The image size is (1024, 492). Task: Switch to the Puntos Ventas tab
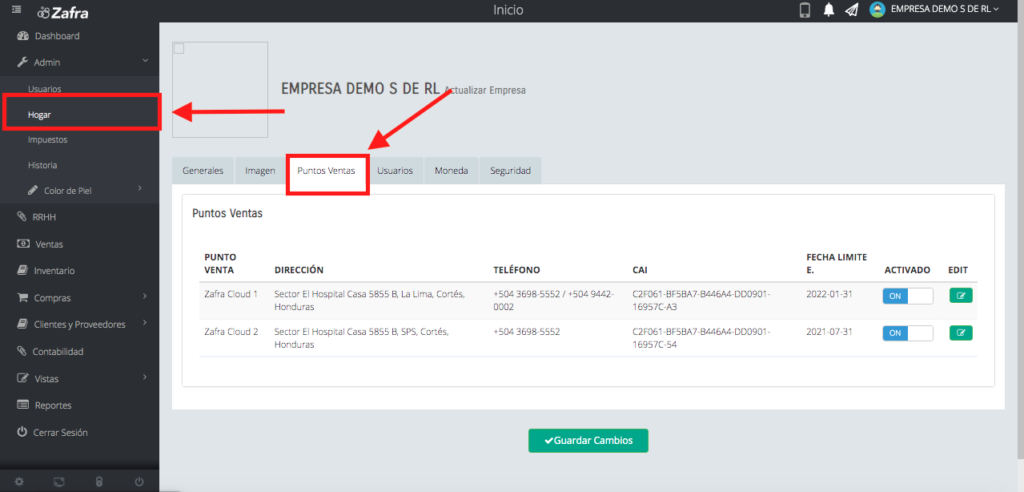coord(327,171)
